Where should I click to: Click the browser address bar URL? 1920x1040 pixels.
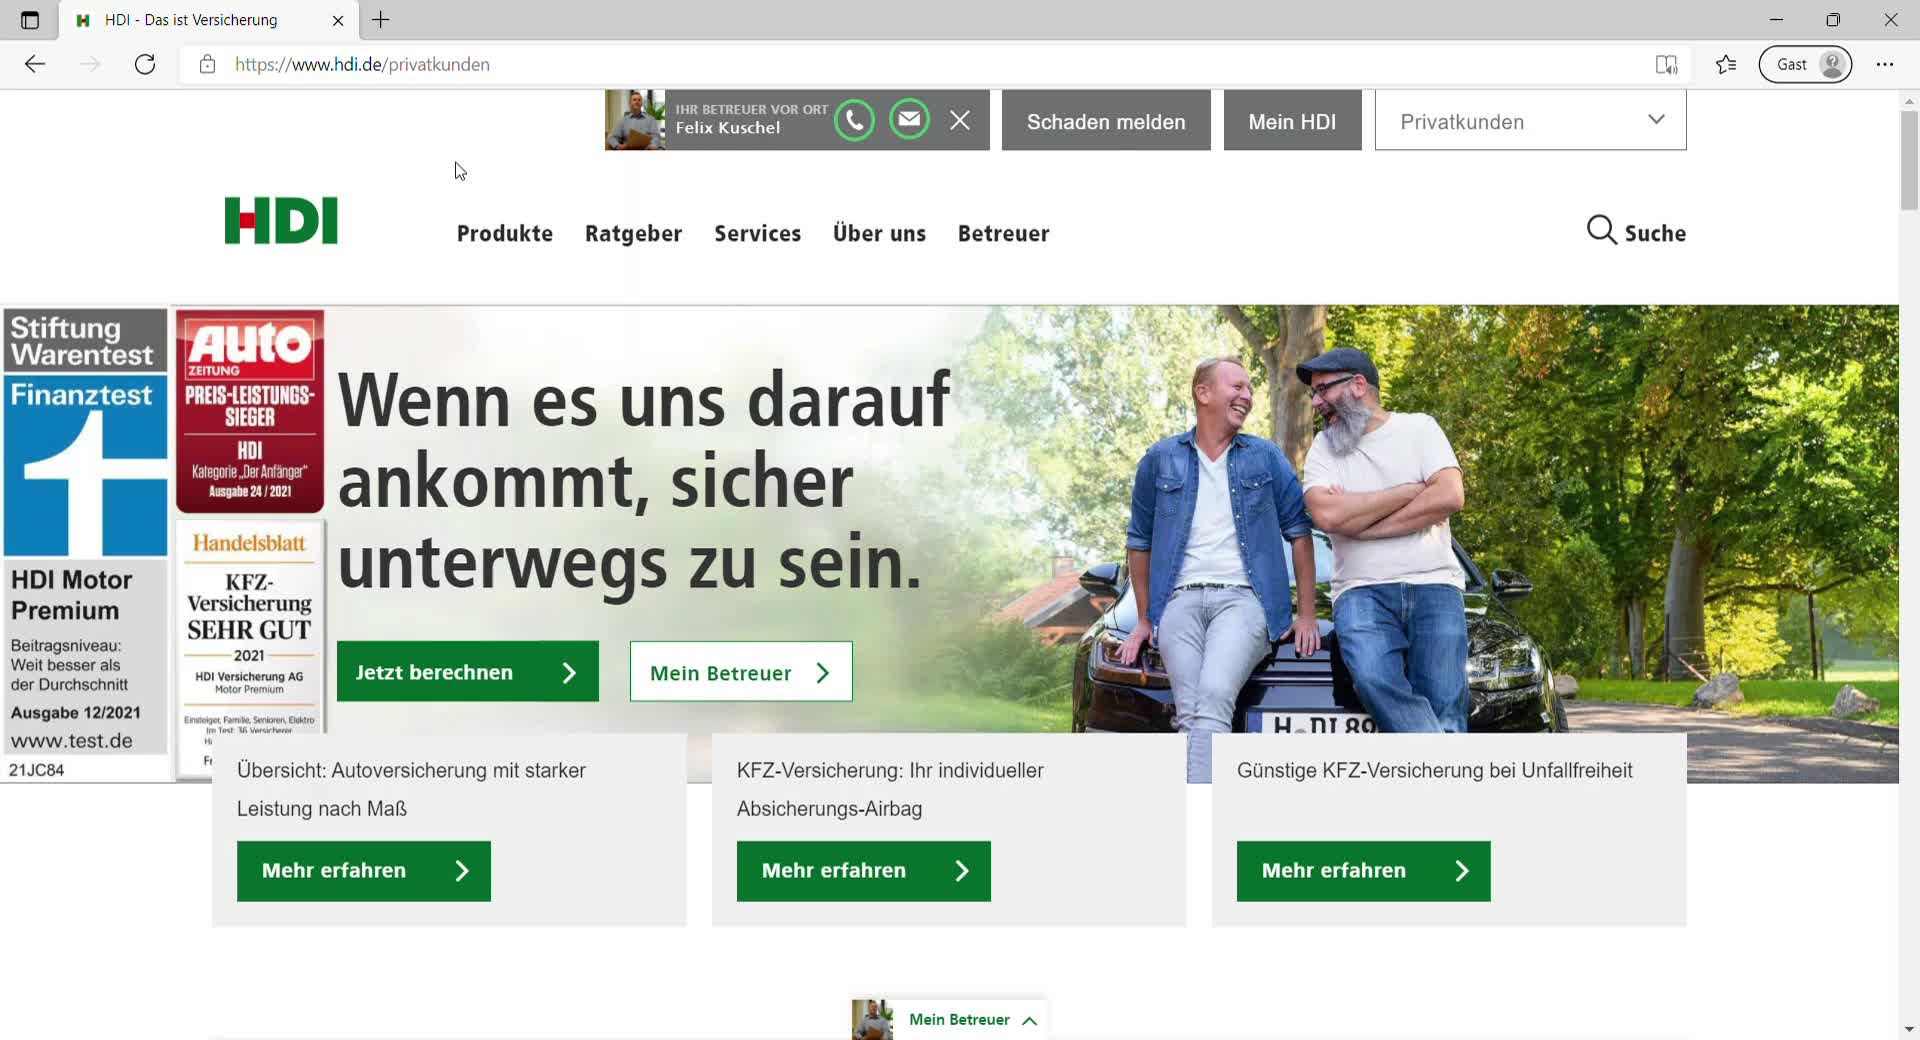[362, 65]
